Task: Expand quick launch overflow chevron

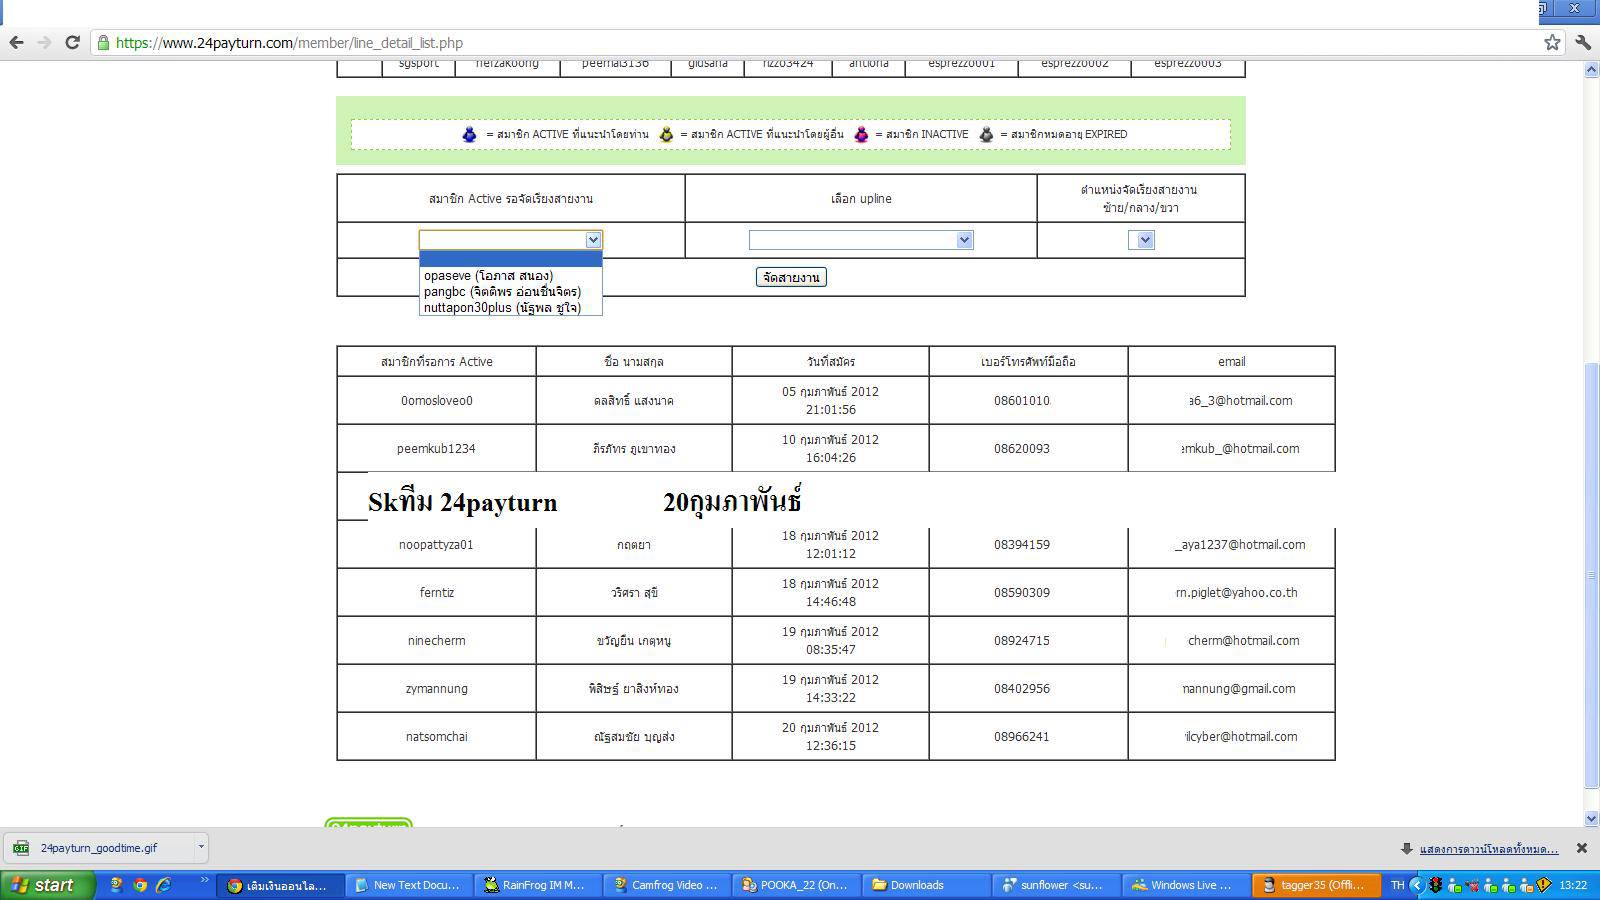Action: [x=204, y=882]
